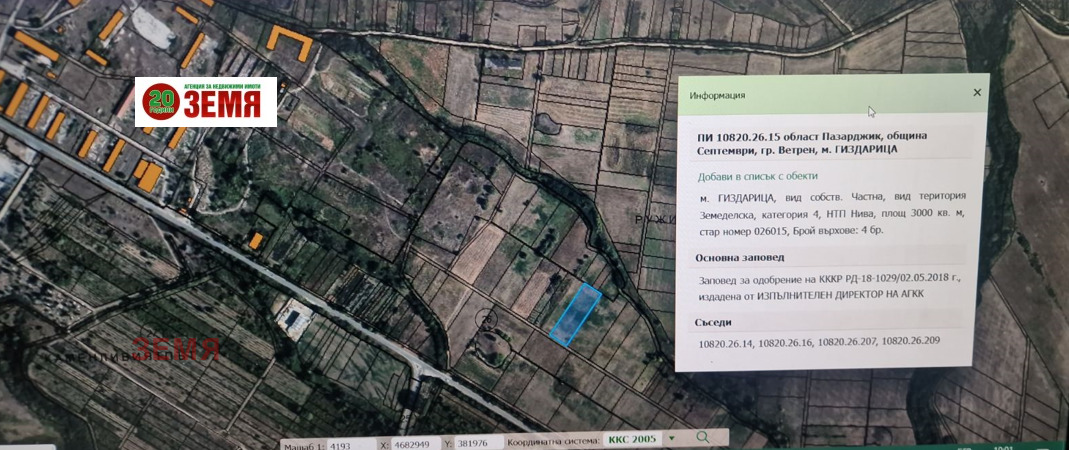This screenshot has width=1069, height=450.
Task: Click the red ЗЕМЯ watermark on map
Action: (x=176, y=348)
